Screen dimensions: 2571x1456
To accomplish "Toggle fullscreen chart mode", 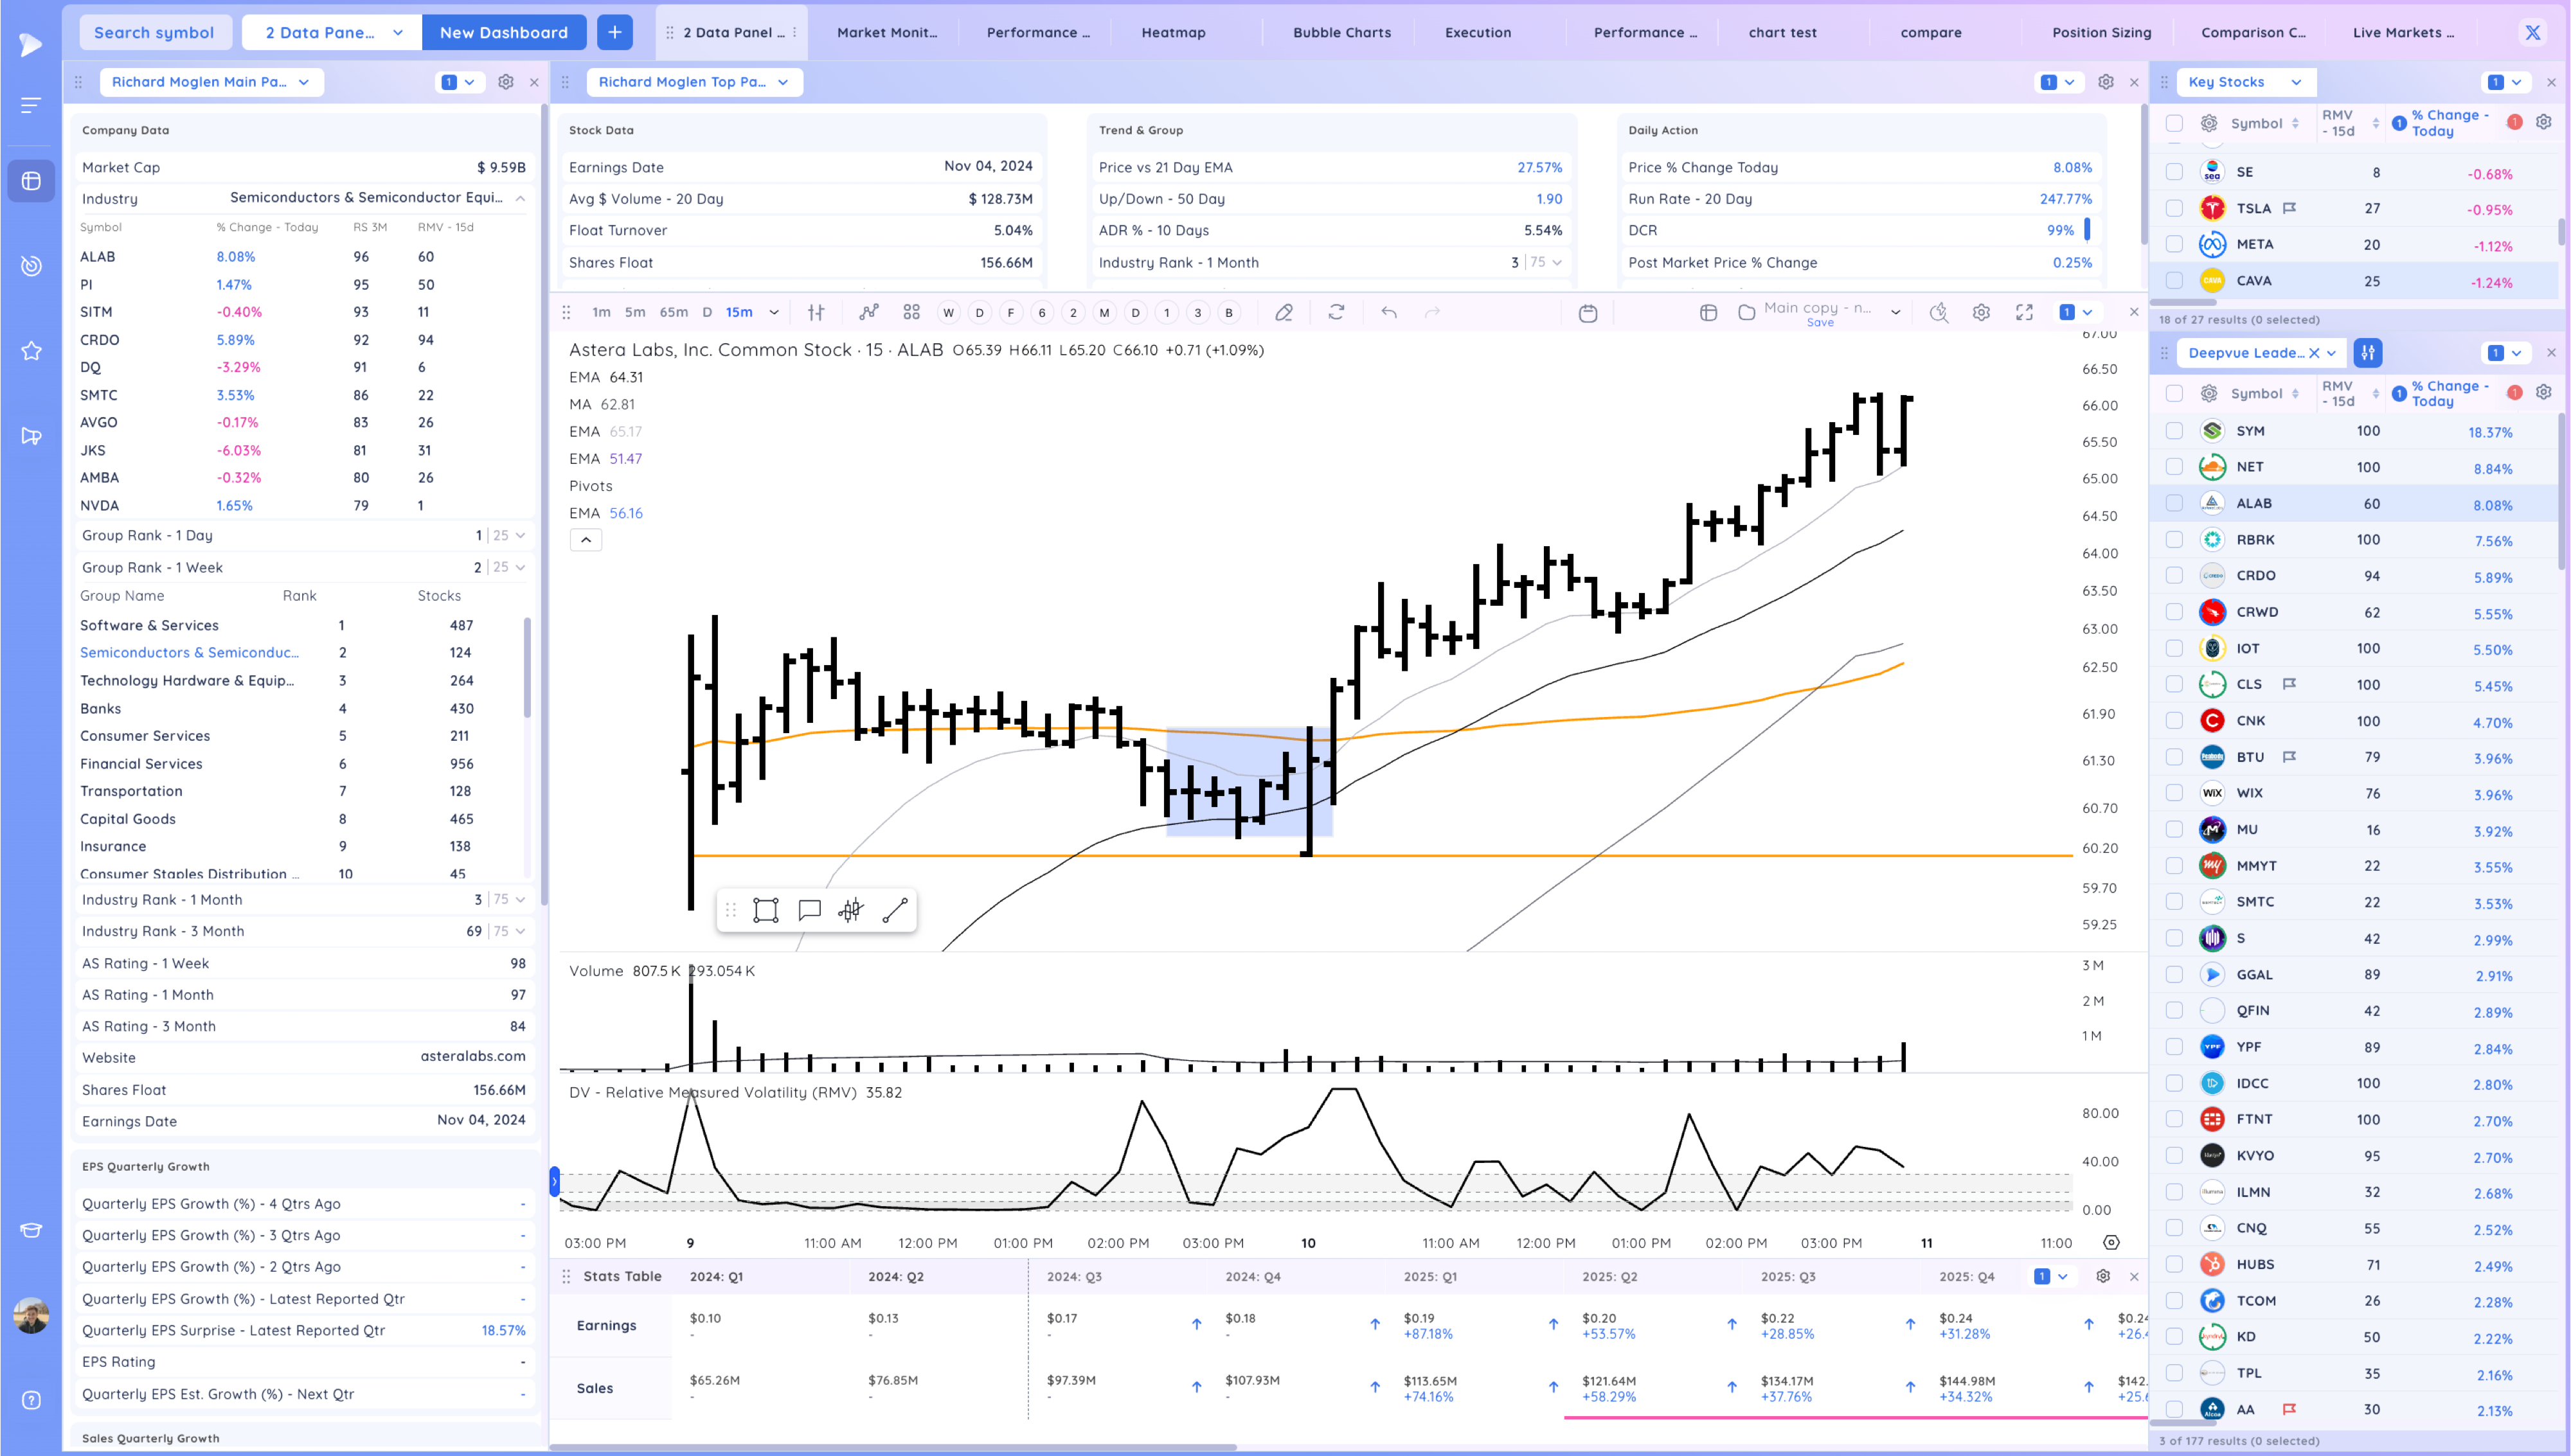I will click(x=2024, y=313).
